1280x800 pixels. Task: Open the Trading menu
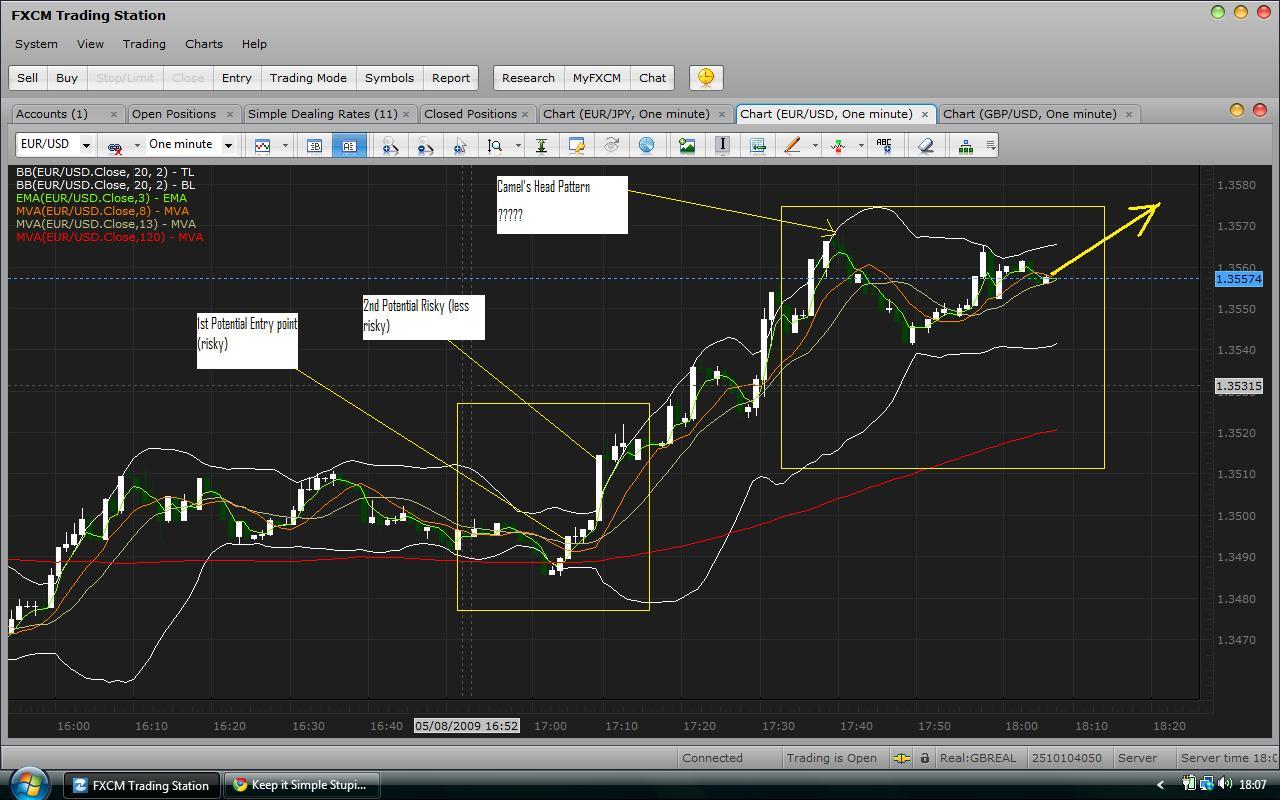(x=144, y=44)
